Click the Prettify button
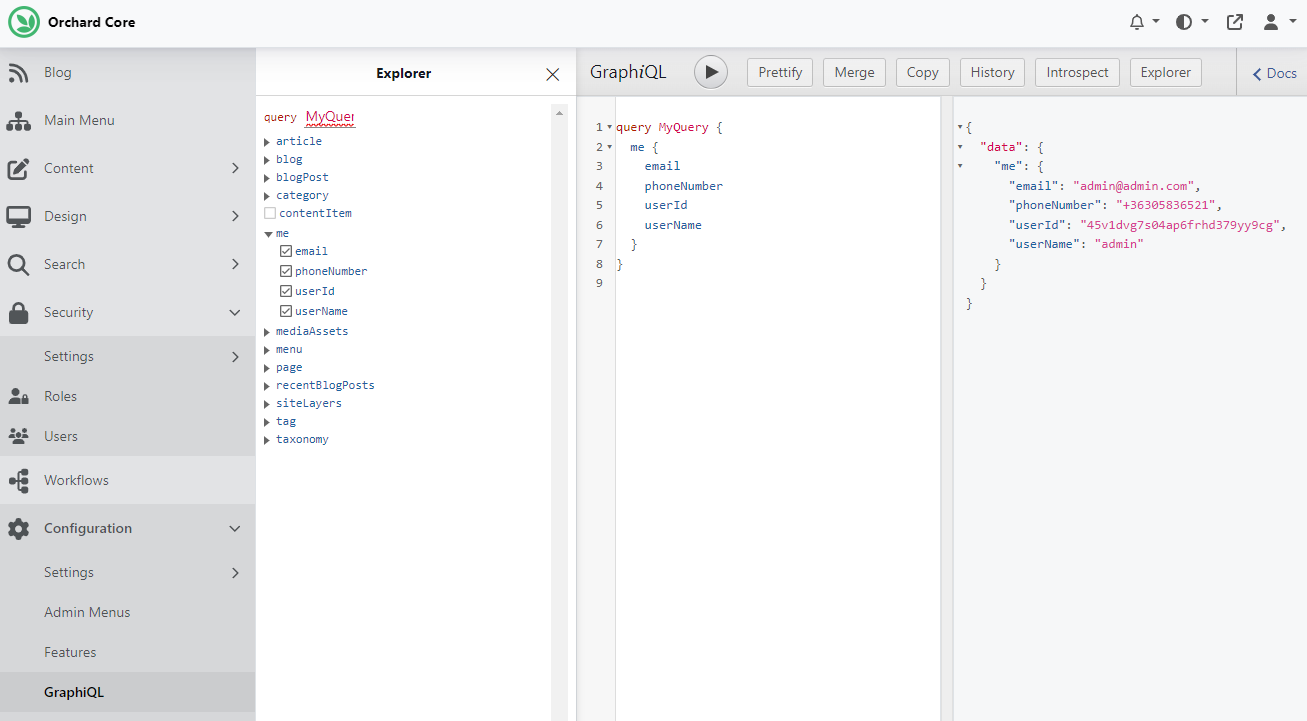The image size is (1307, 721). point(780,72)
